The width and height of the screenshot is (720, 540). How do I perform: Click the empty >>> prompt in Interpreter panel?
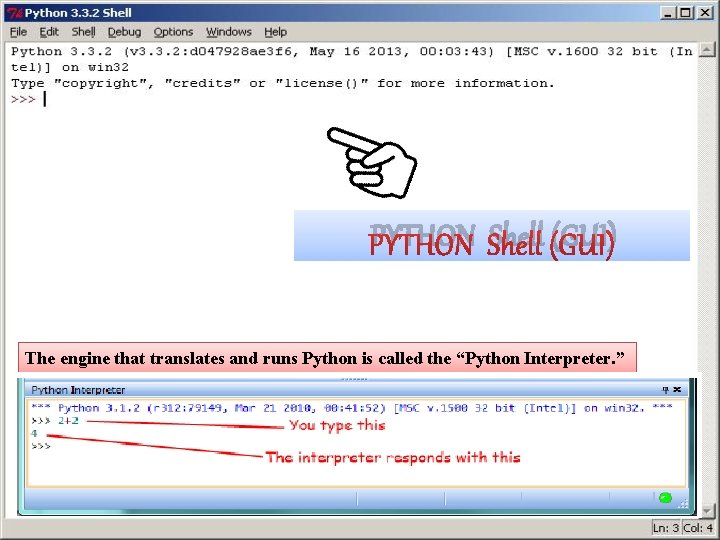tap(41, 446)
